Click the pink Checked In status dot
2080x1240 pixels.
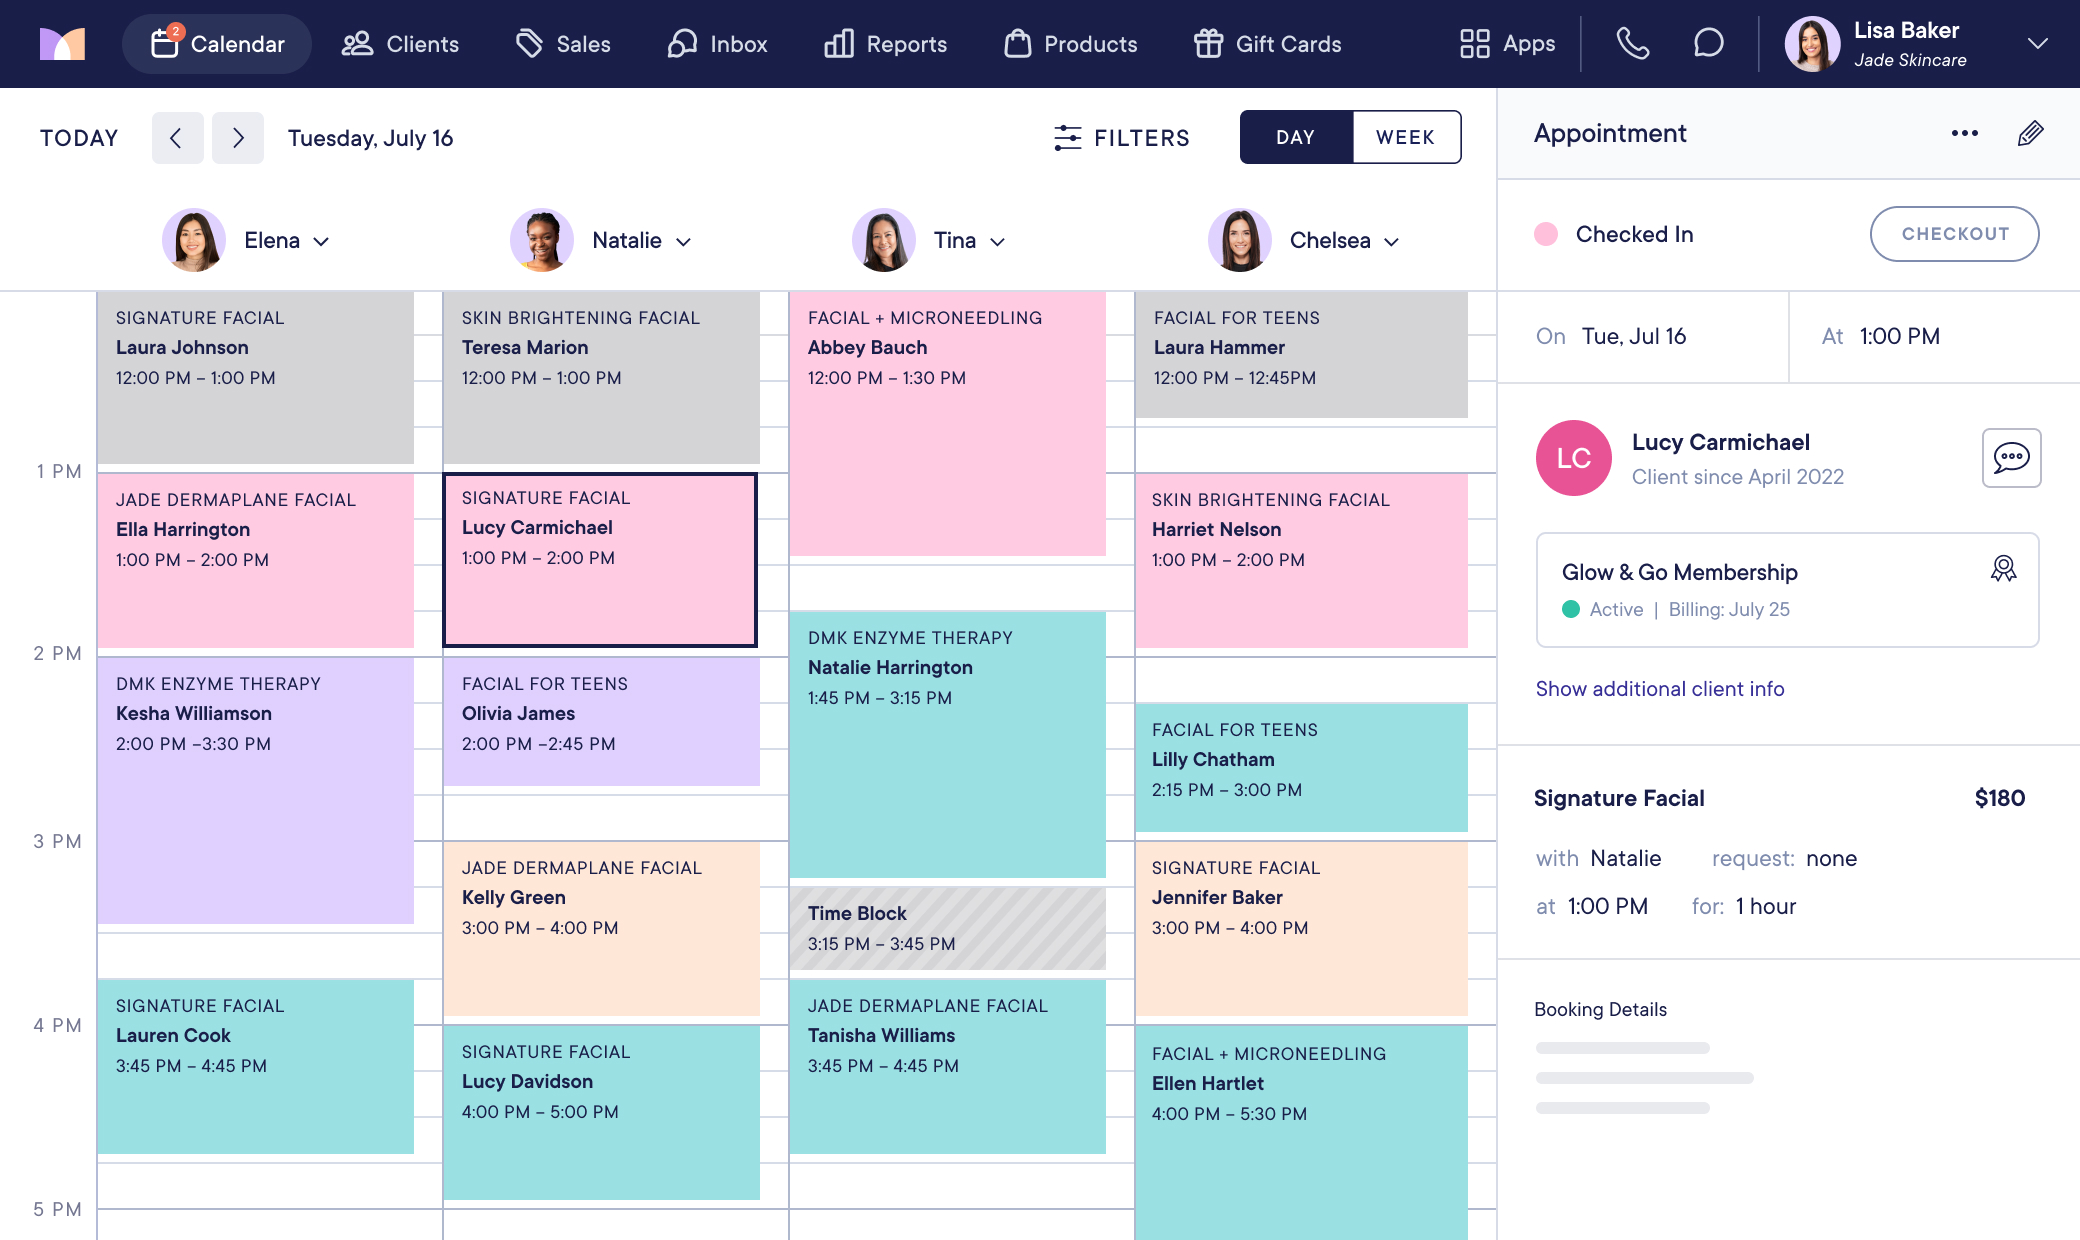pyautogui.click(x=1546, y=234)
